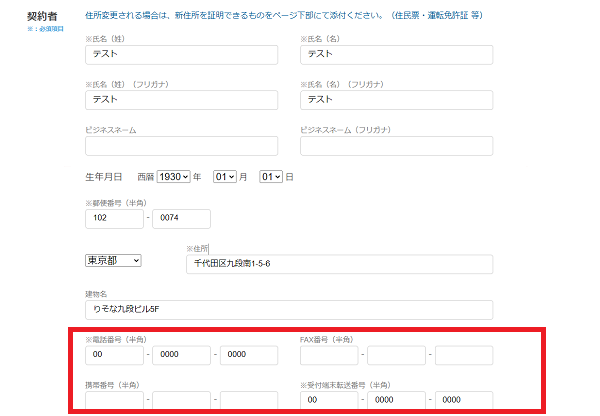Click the ビジネスネーム（フリガナ） input field
The width and height of the screenshot is (600, 416).
click(396, 146)
